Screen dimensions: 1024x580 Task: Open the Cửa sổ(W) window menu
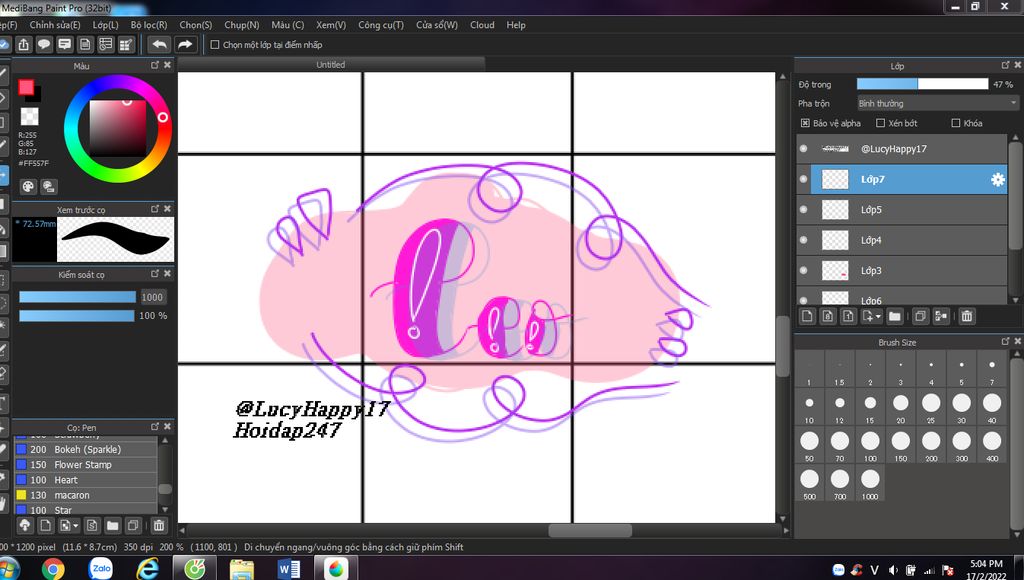(437, 25)
